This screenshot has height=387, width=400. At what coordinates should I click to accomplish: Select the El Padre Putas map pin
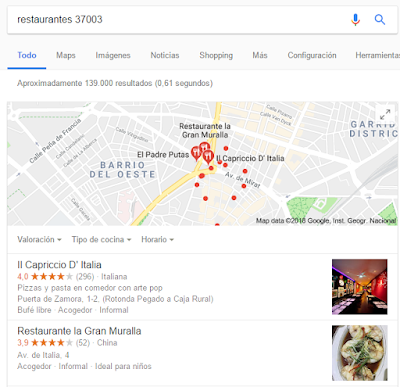click(196, 154)
